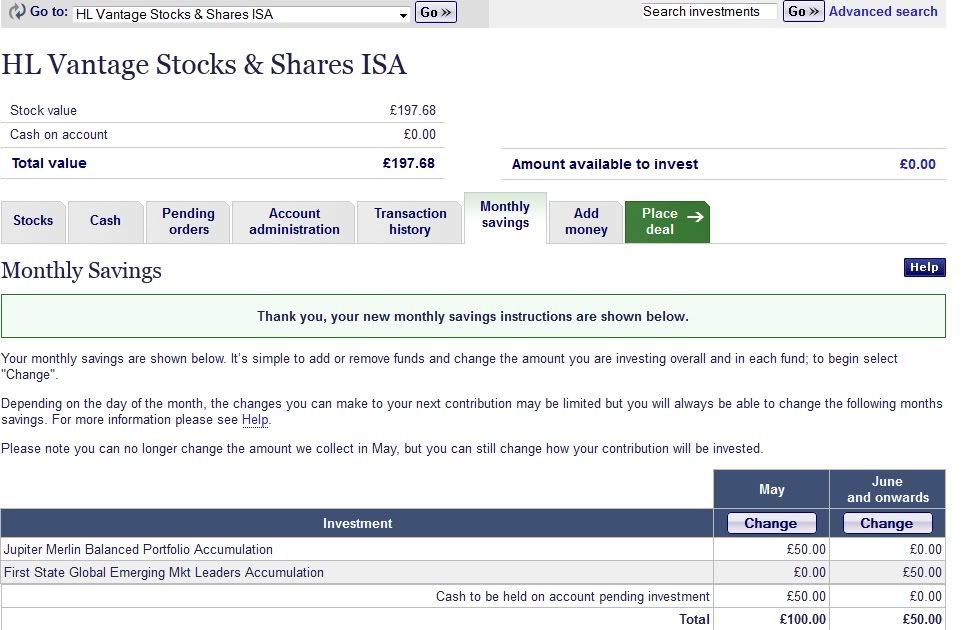Viewport: 965px width, 630px height.
Task: Click the Investment column header
Action: [357, 524]
